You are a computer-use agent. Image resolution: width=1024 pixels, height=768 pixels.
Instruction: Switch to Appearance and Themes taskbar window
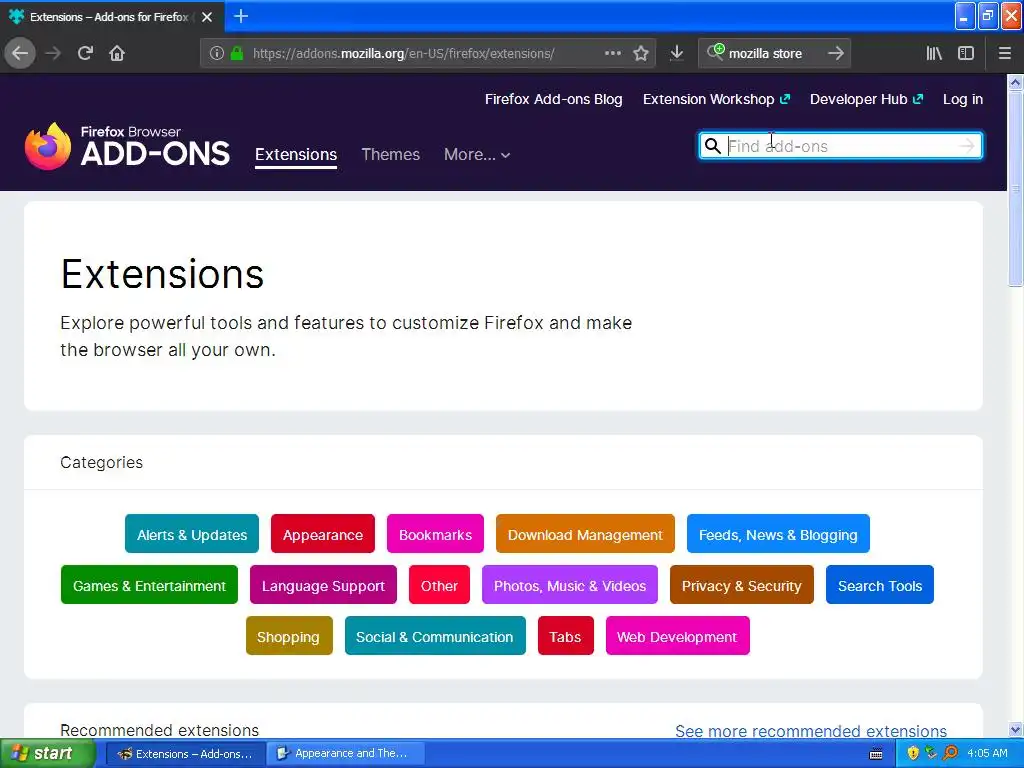345,754
